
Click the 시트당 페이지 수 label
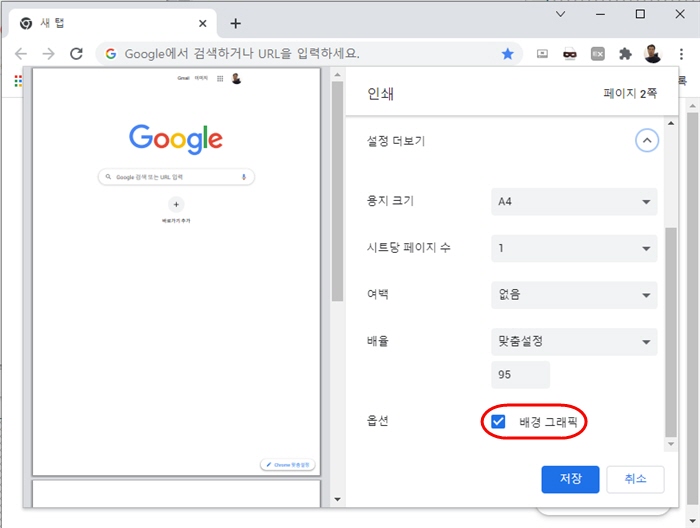coord(408,247)
